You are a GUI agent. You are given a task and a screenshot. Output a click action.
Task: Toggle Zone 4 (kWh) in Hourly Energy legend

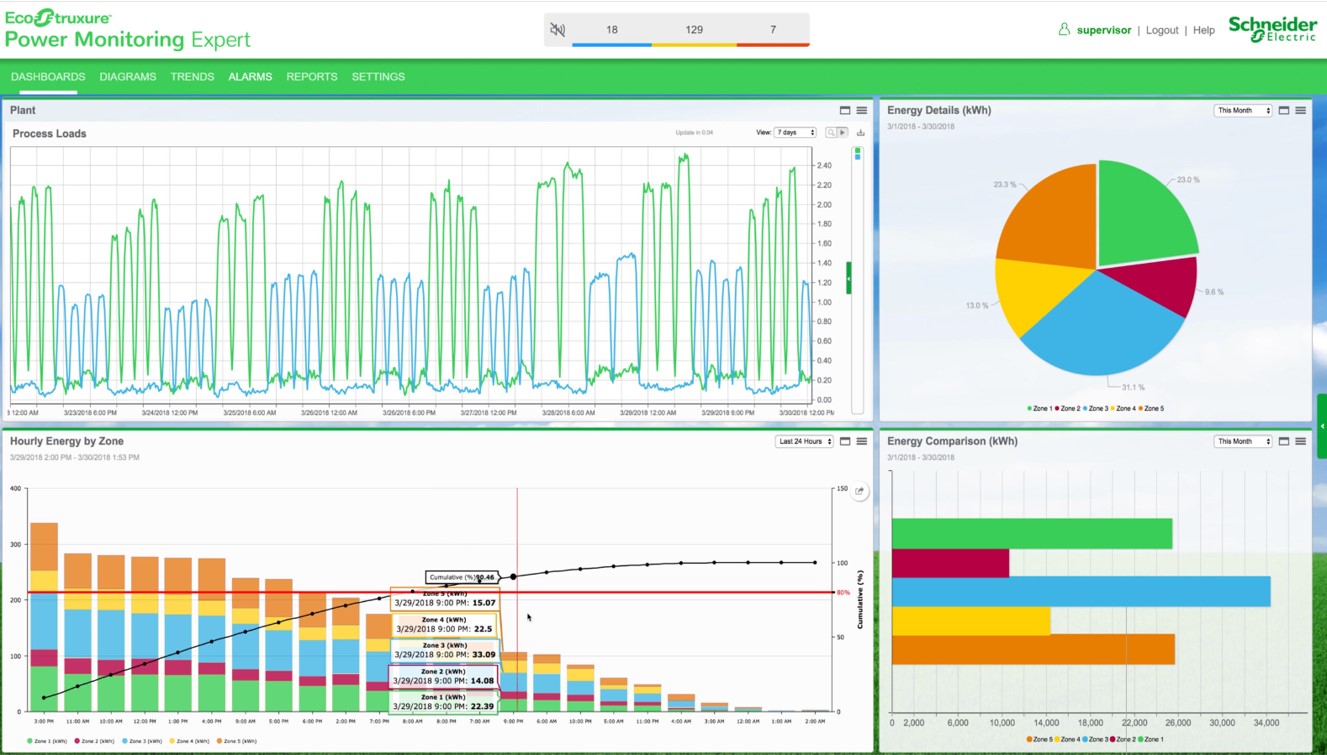pos(189,741)
